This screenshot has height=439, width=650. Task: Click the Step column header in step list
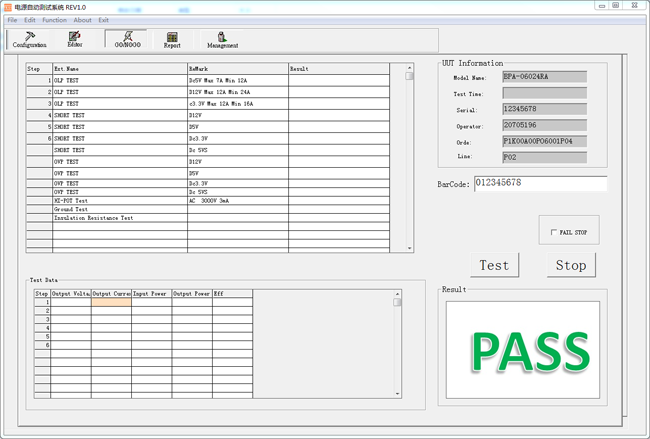(x=39, y=69)
